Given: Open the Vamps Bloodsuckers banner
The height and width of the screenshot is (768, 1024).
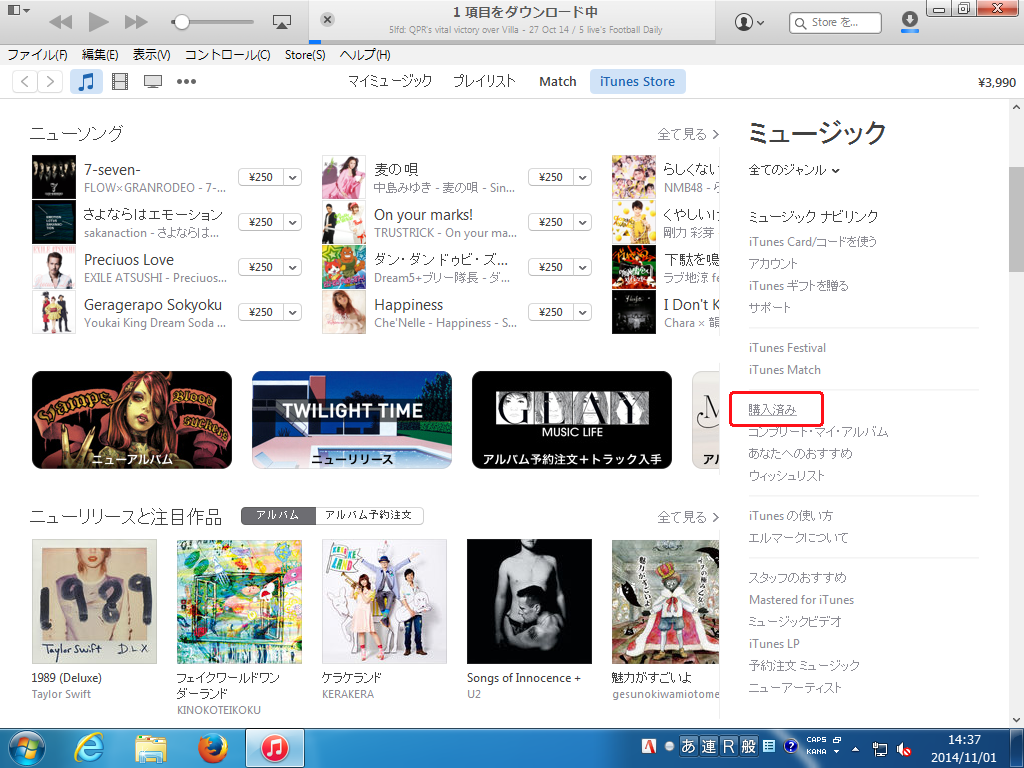Looking at the screenshot, I should pos(132,420).
